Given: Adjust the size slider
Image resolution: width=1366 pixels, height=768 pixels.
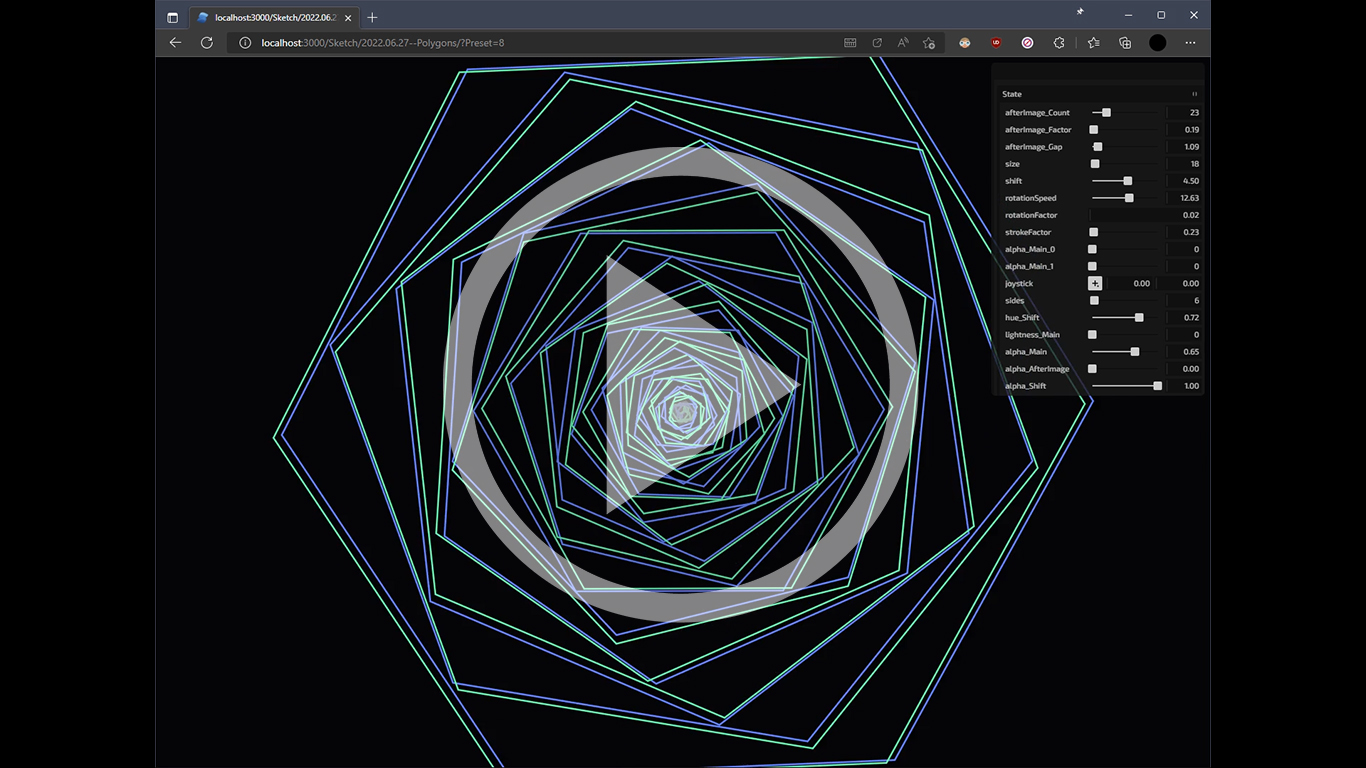Looking at the screenshot, I should tap(1127, 164).
